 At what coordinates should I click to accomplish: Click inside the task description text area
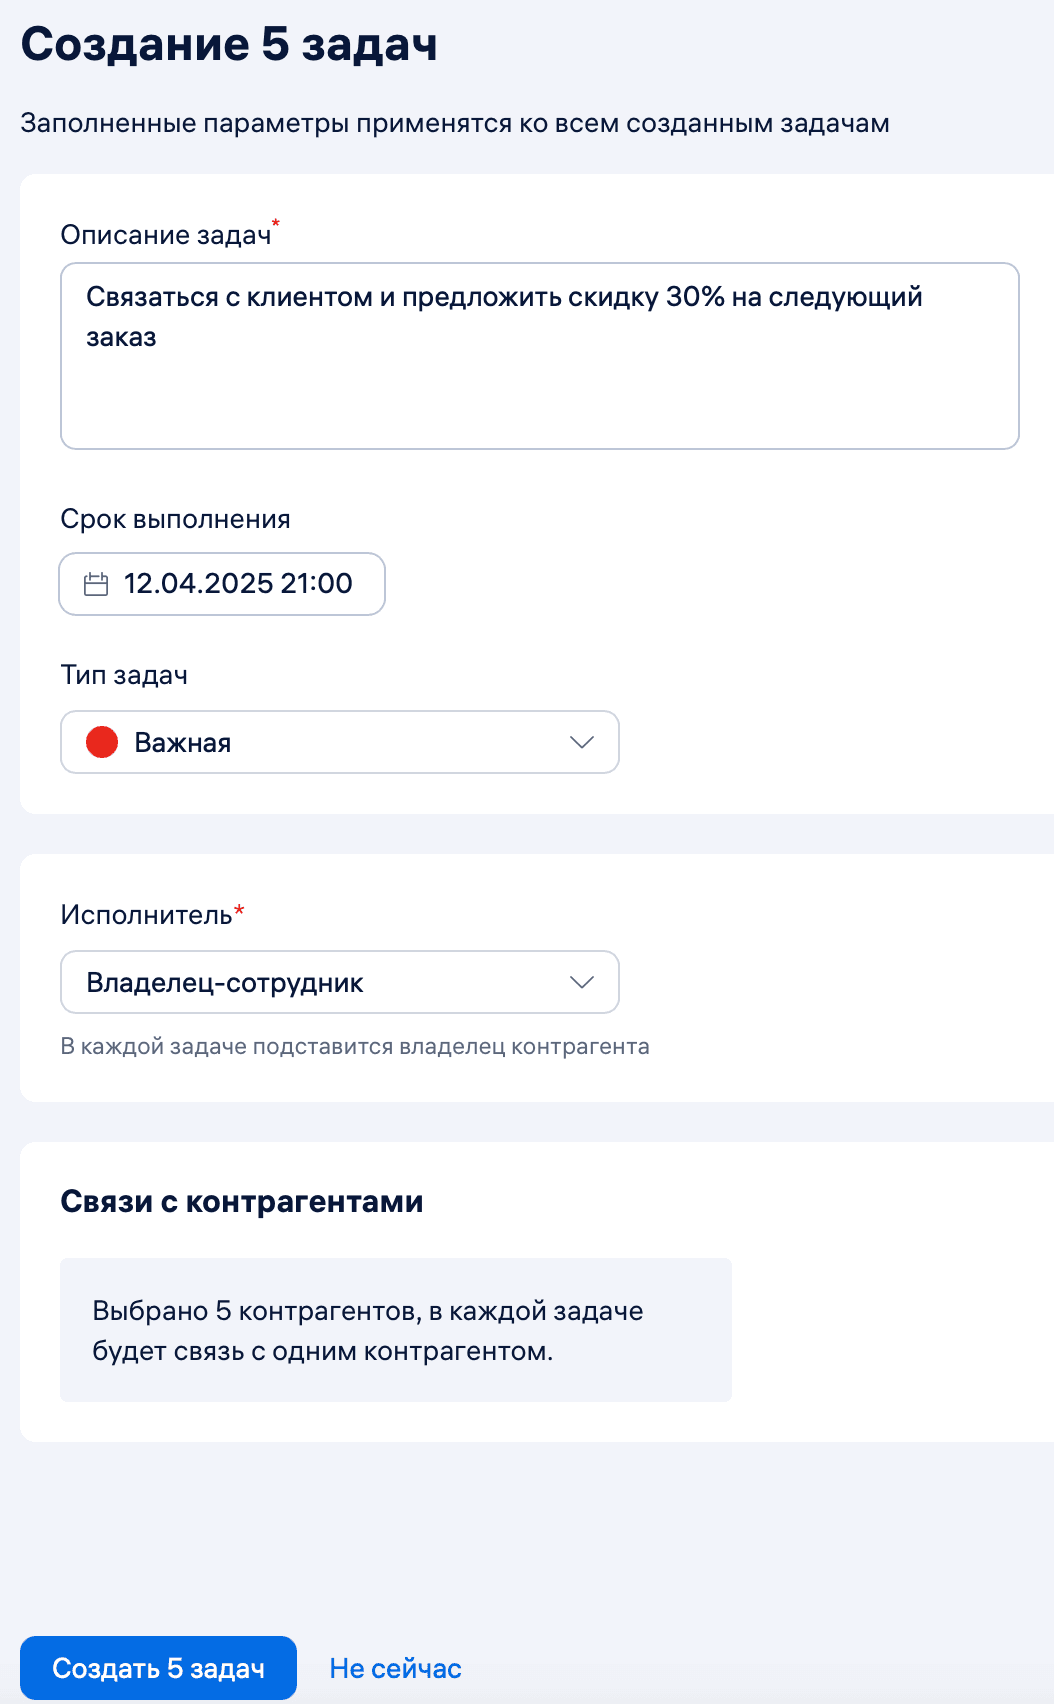(x=539, y=355)
